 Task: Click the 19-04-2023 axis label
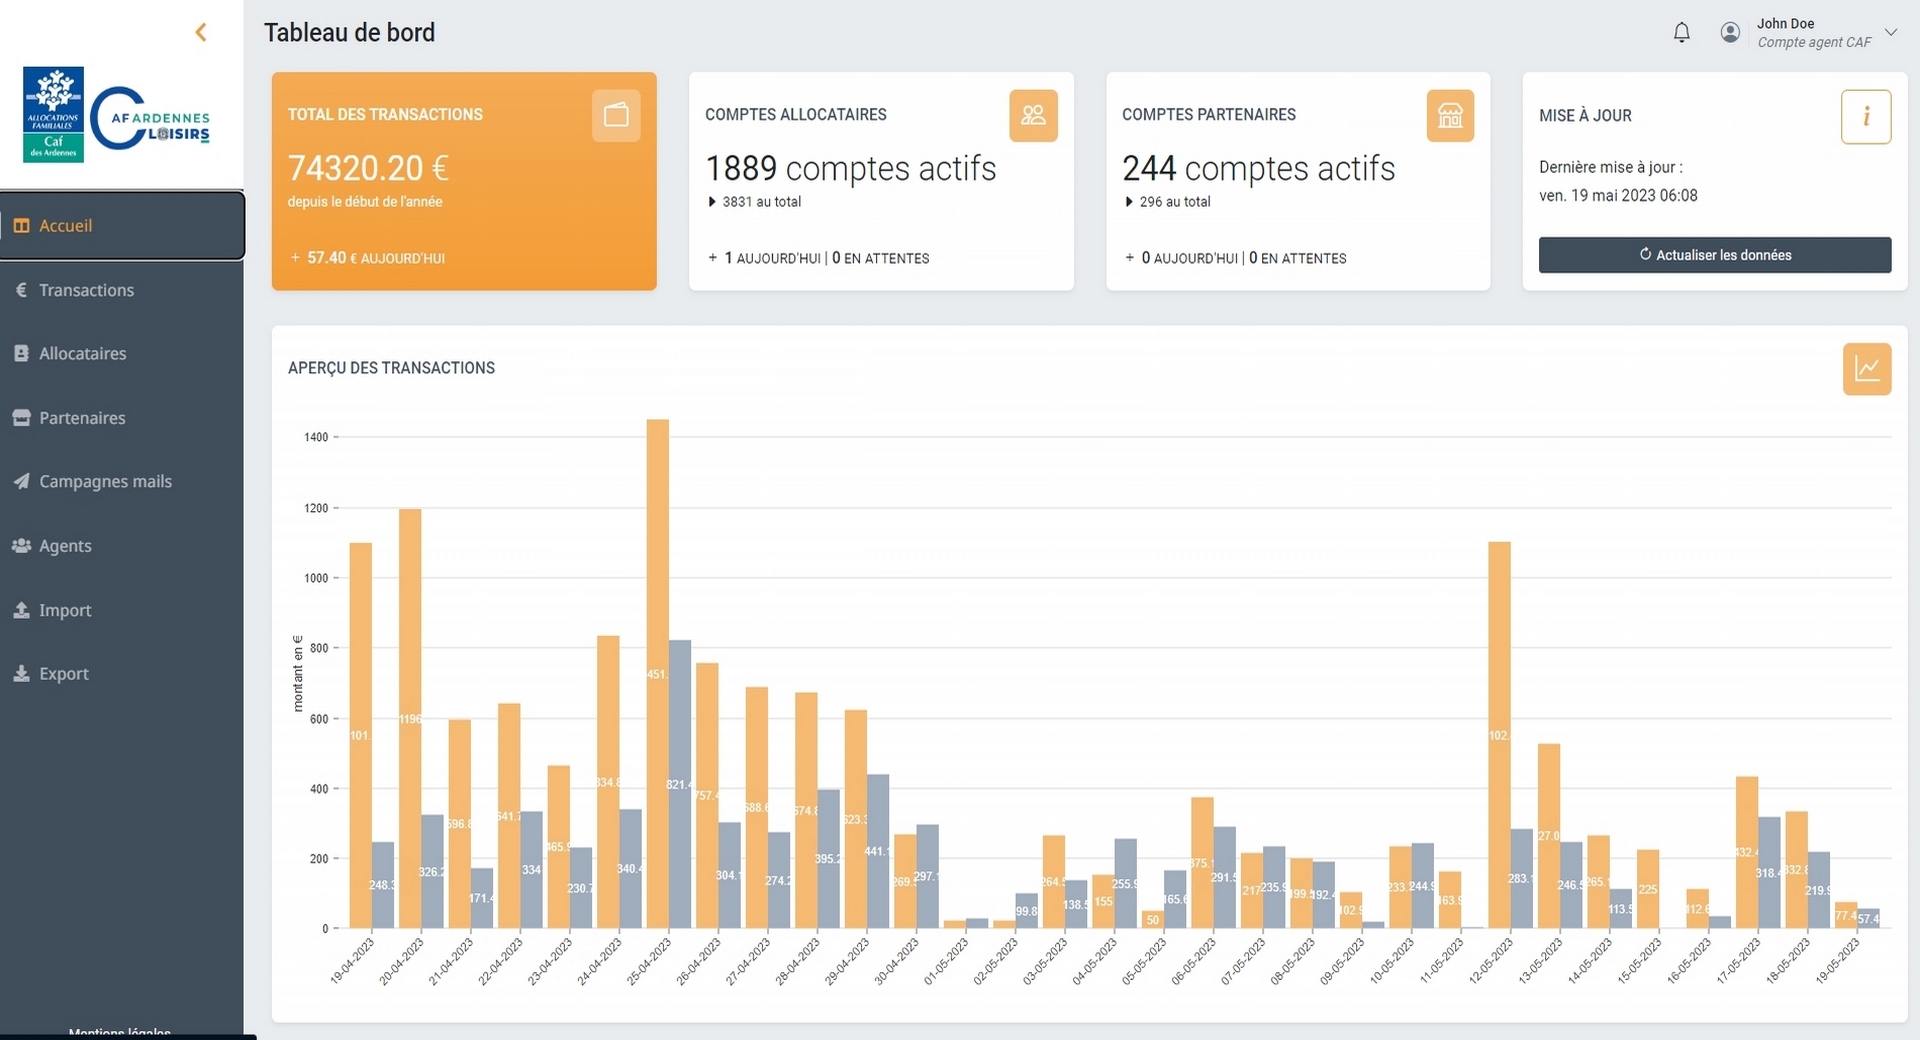click(x=352, y=962)
